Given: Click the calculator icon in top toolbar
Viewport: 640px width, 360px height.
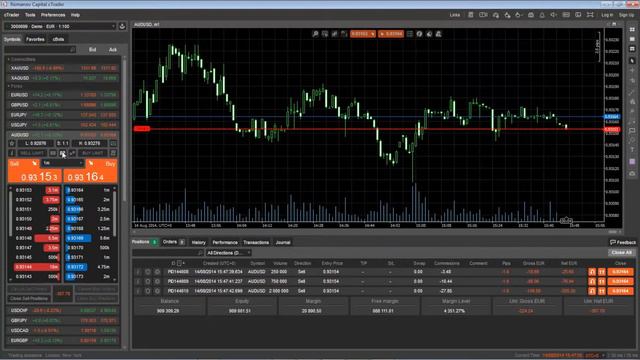Looking at the screenshot, I should [471, 15].
